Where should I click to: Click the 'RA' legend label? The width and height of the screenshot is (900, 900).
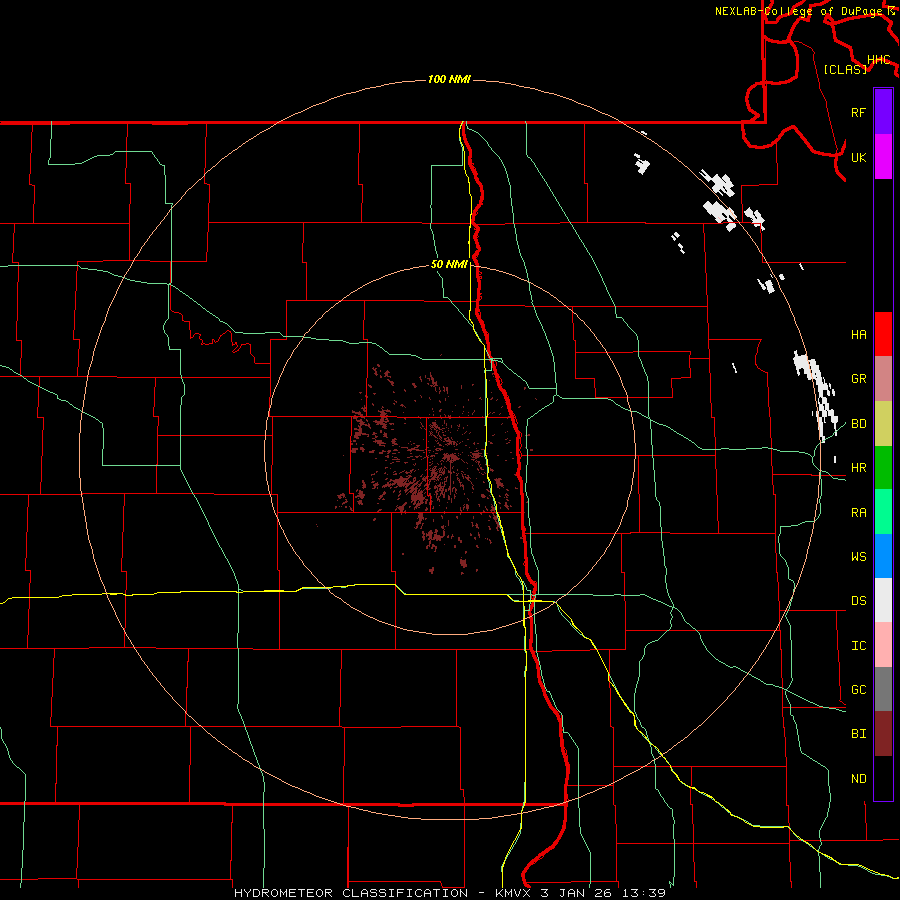858,513
